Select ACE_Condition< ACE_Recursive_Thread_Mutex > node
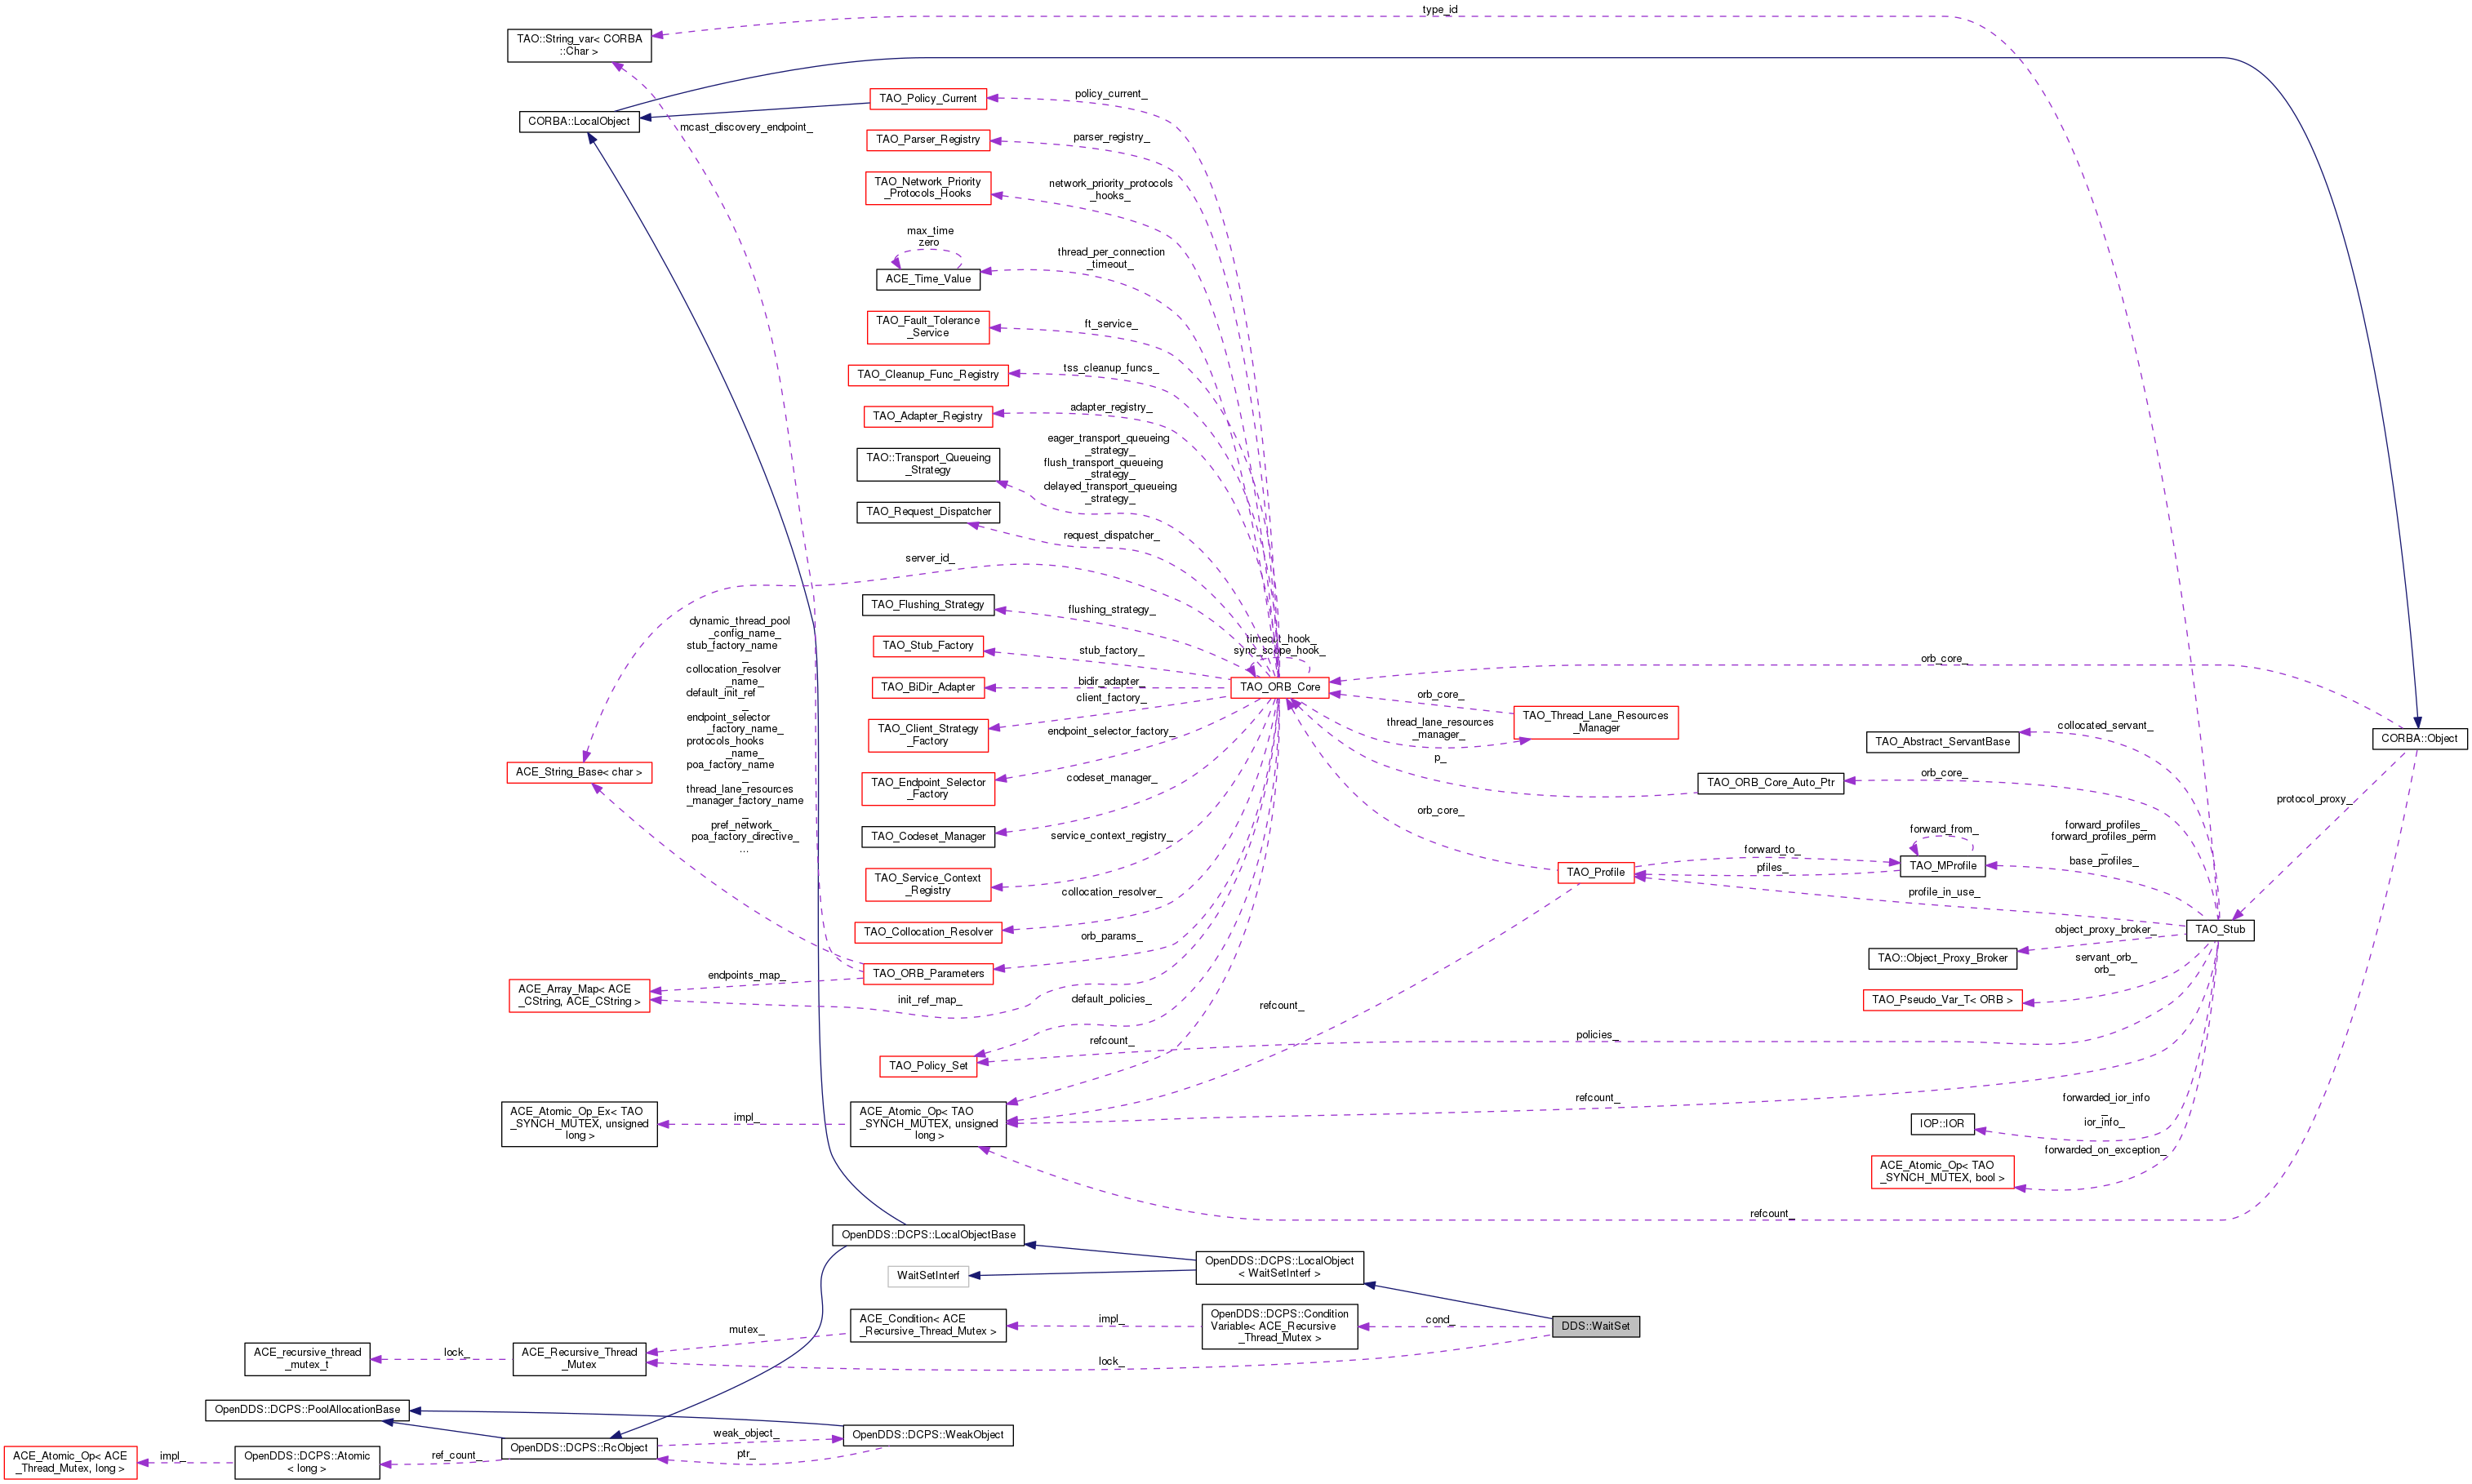Screen dimensions: 2472x1484 pos(927,1325)
